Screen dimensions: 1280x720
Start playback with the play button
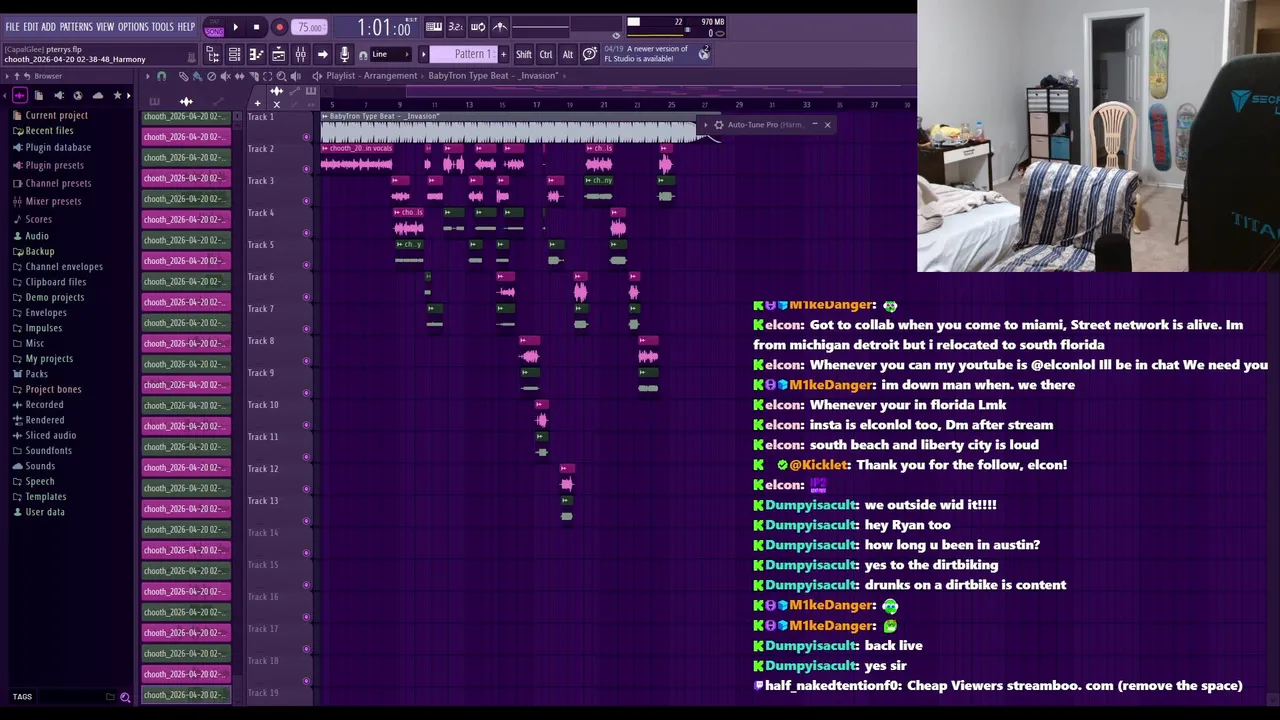click(236, 27)
